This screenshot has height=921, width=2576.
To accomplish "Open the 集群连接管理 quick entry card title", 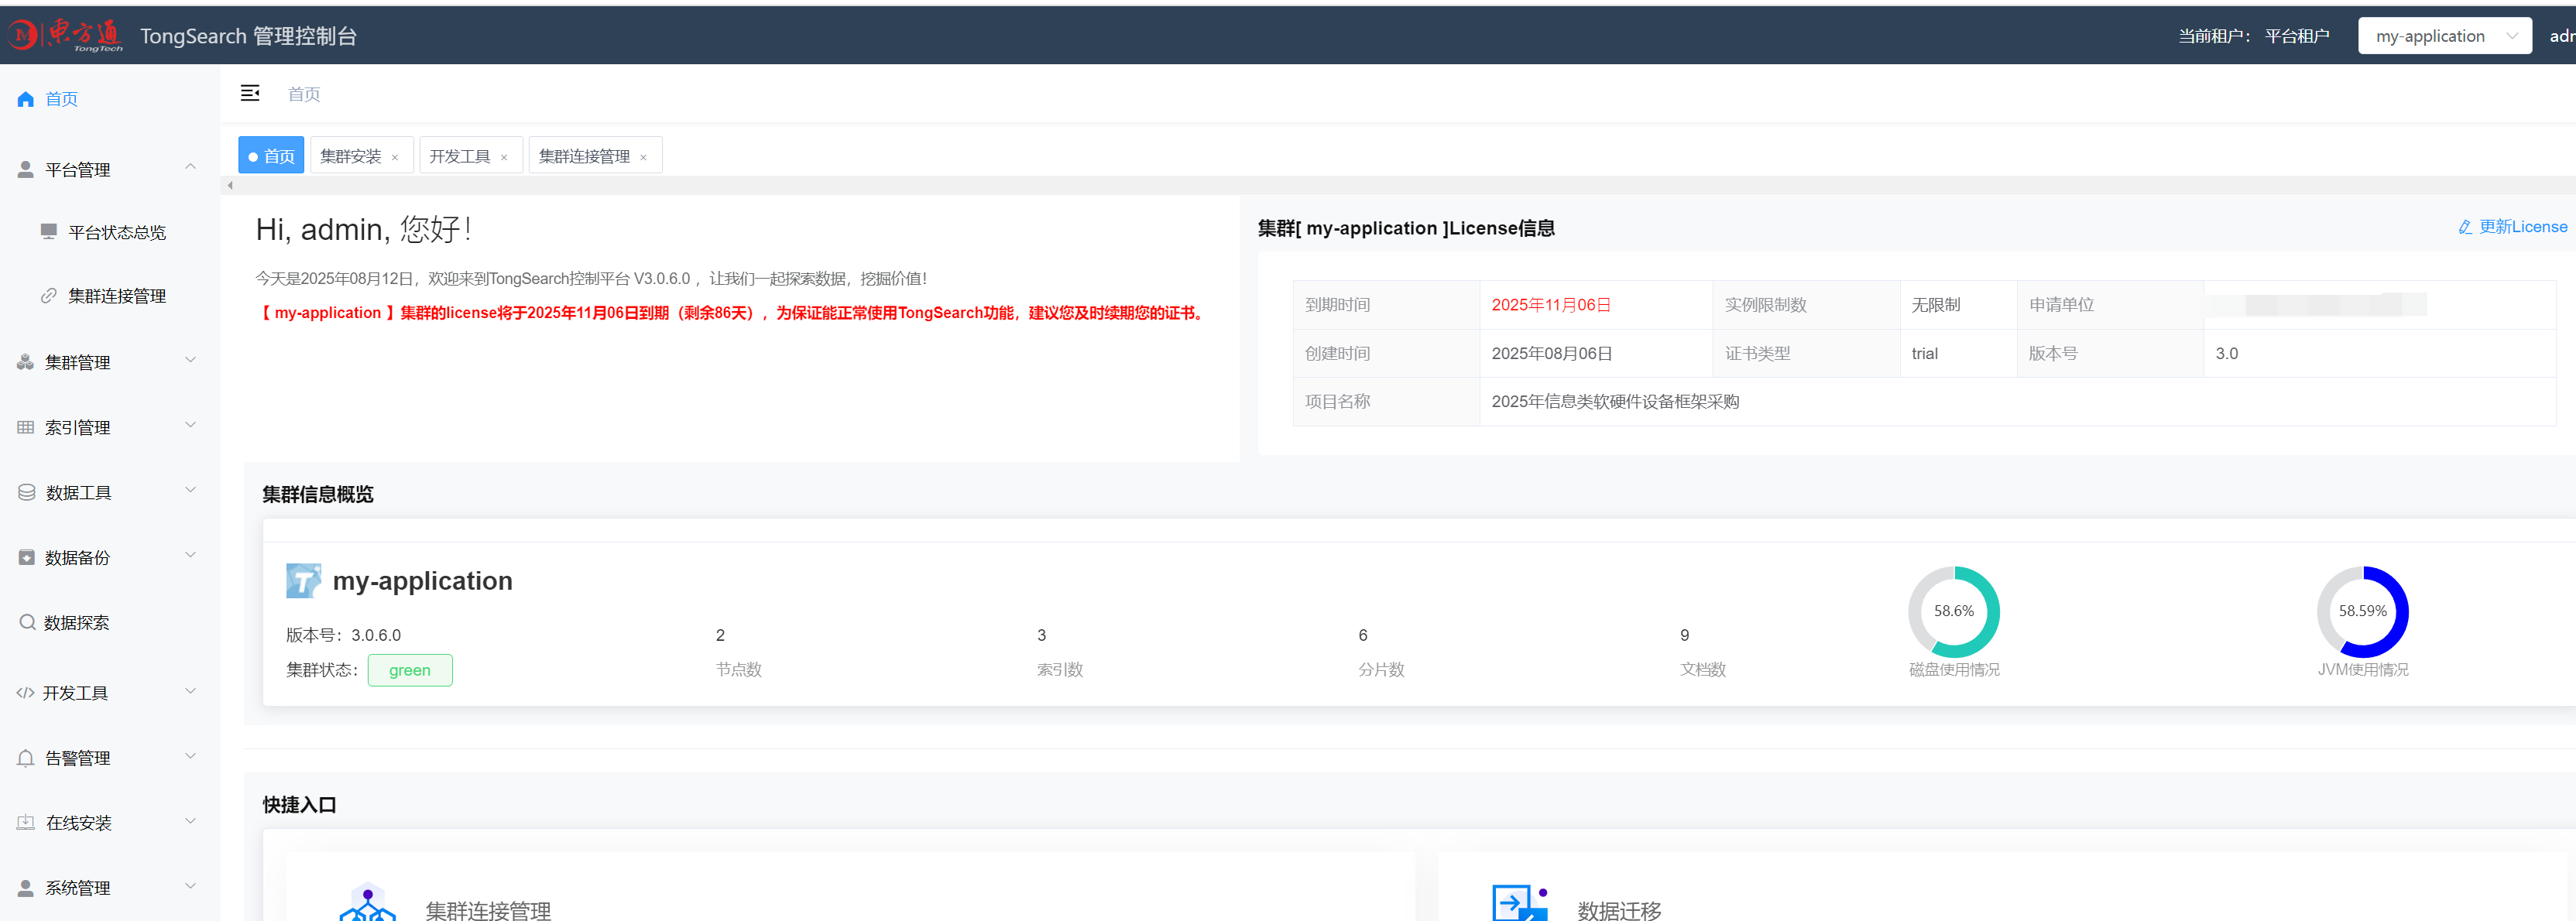I will [x=488, y=910].
